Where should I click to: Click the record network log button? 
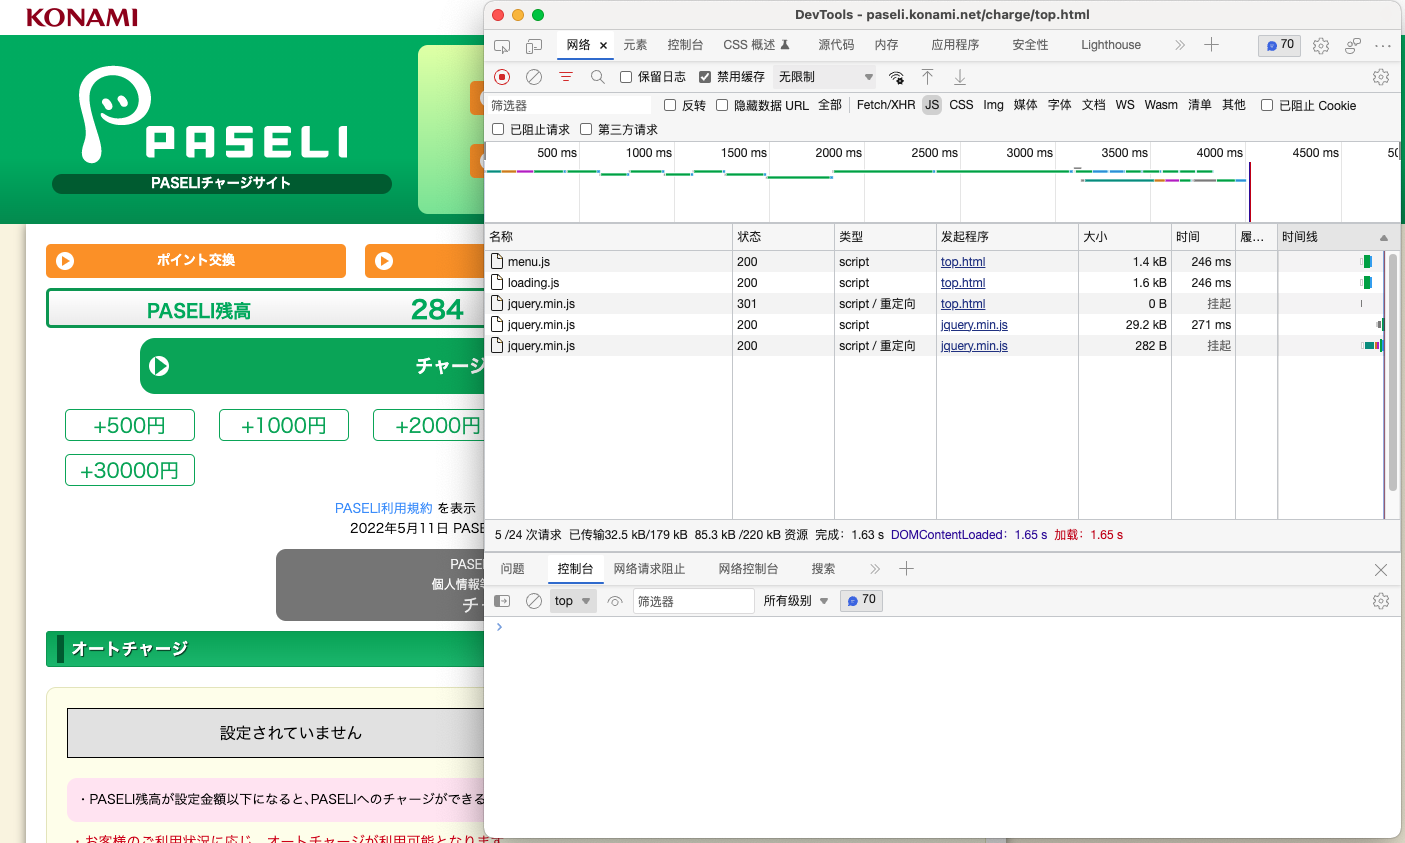tap(502, 77)
